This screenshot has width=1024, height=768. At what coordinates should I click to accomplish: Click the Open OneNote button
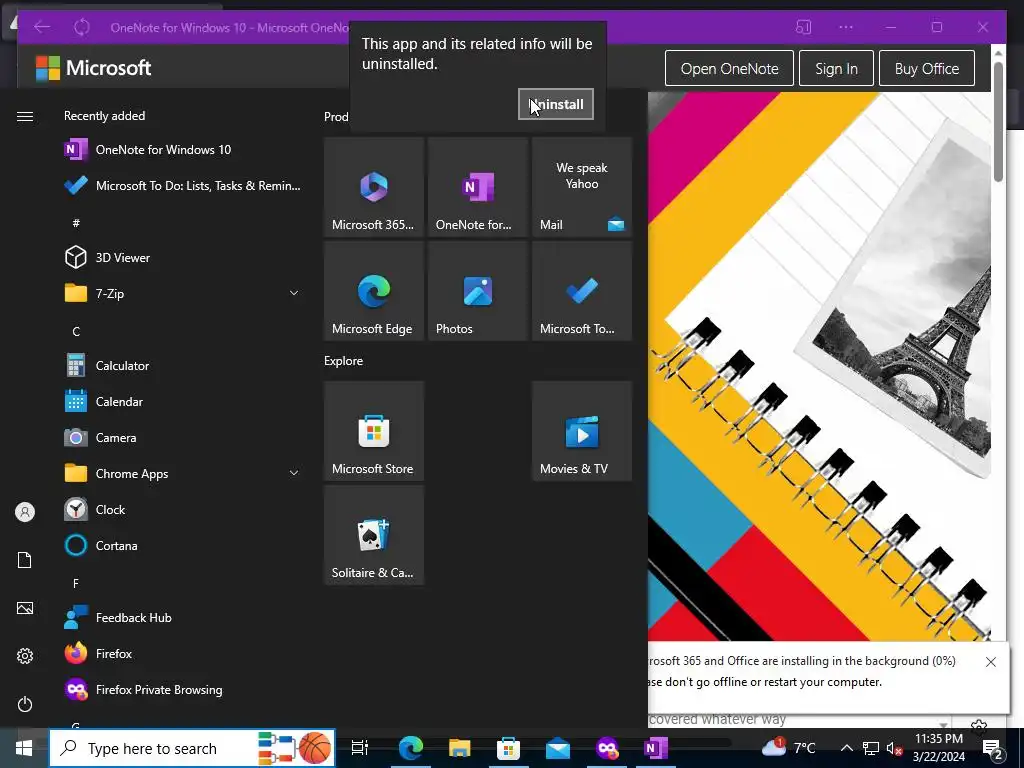(729, 69)
